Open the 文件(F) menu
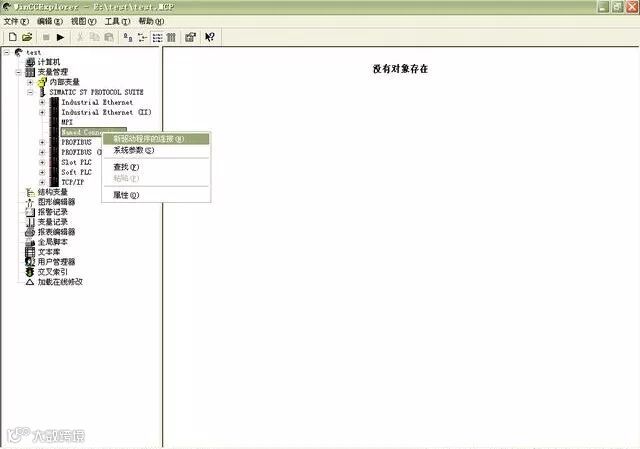 coord(16,21)
